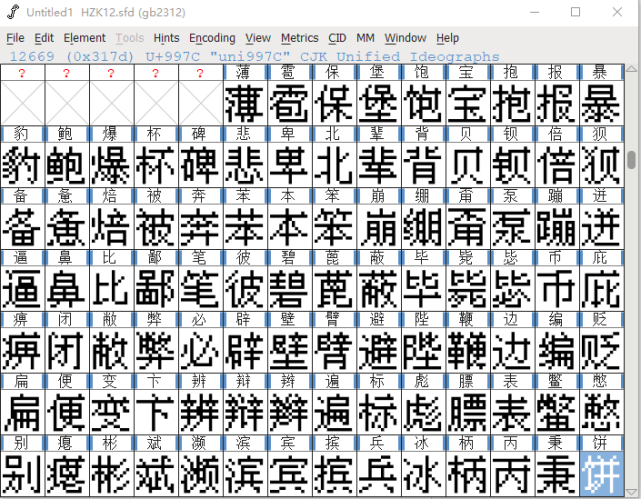Open the Element menu
The height and width of the screenshot is (499, 641).
click(x=84, y=38)
